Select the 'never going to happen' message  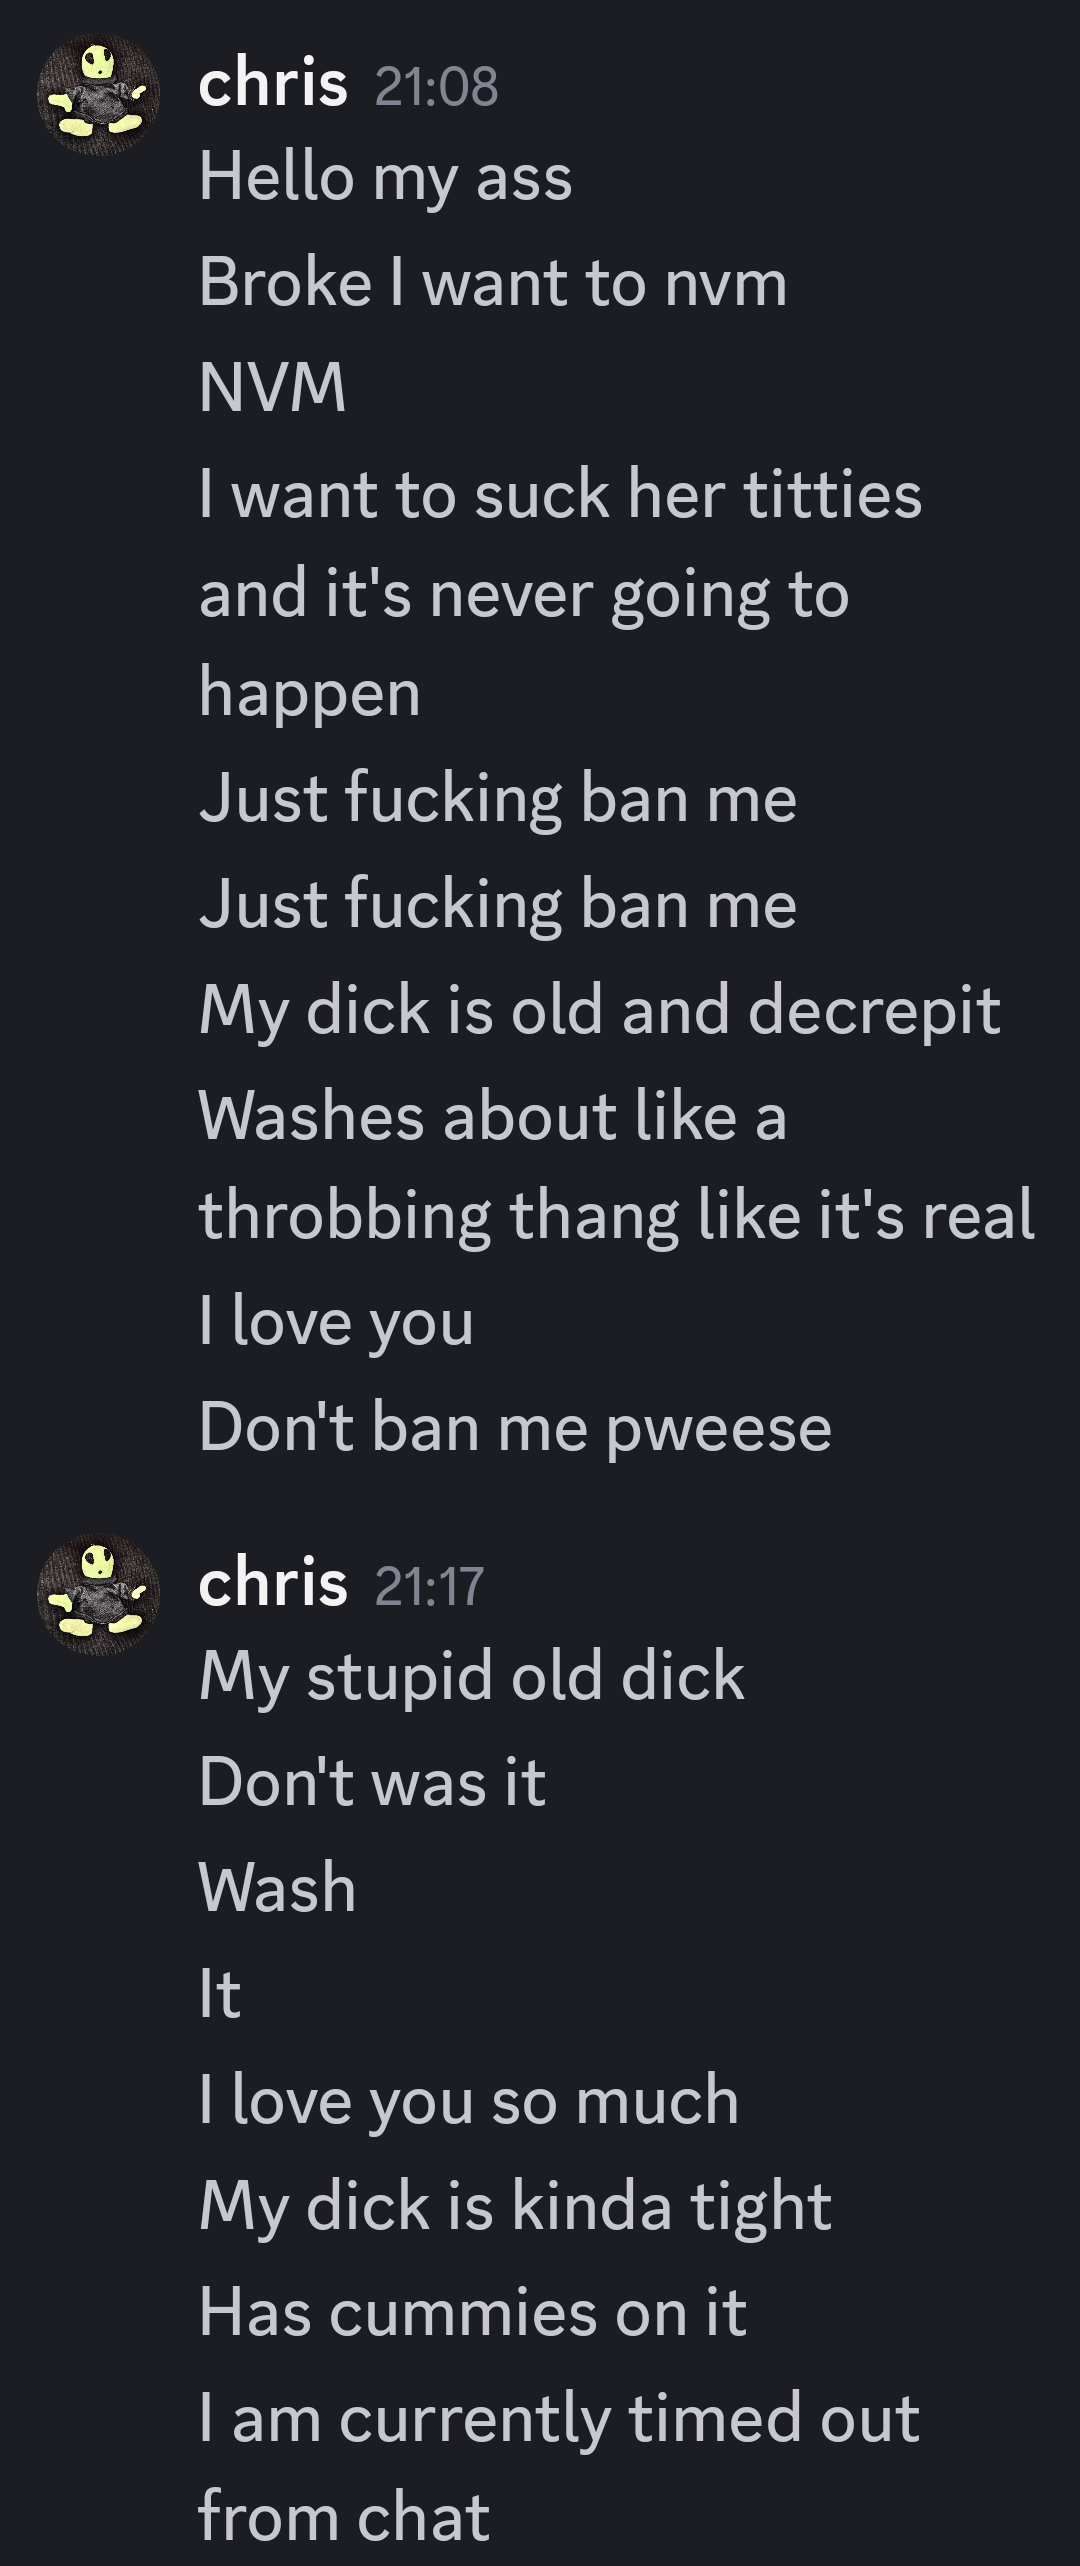pos(560,593)
